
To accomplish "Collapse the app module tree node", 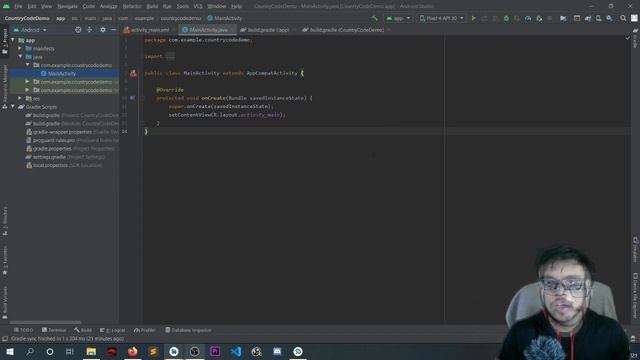I will 13,40.
